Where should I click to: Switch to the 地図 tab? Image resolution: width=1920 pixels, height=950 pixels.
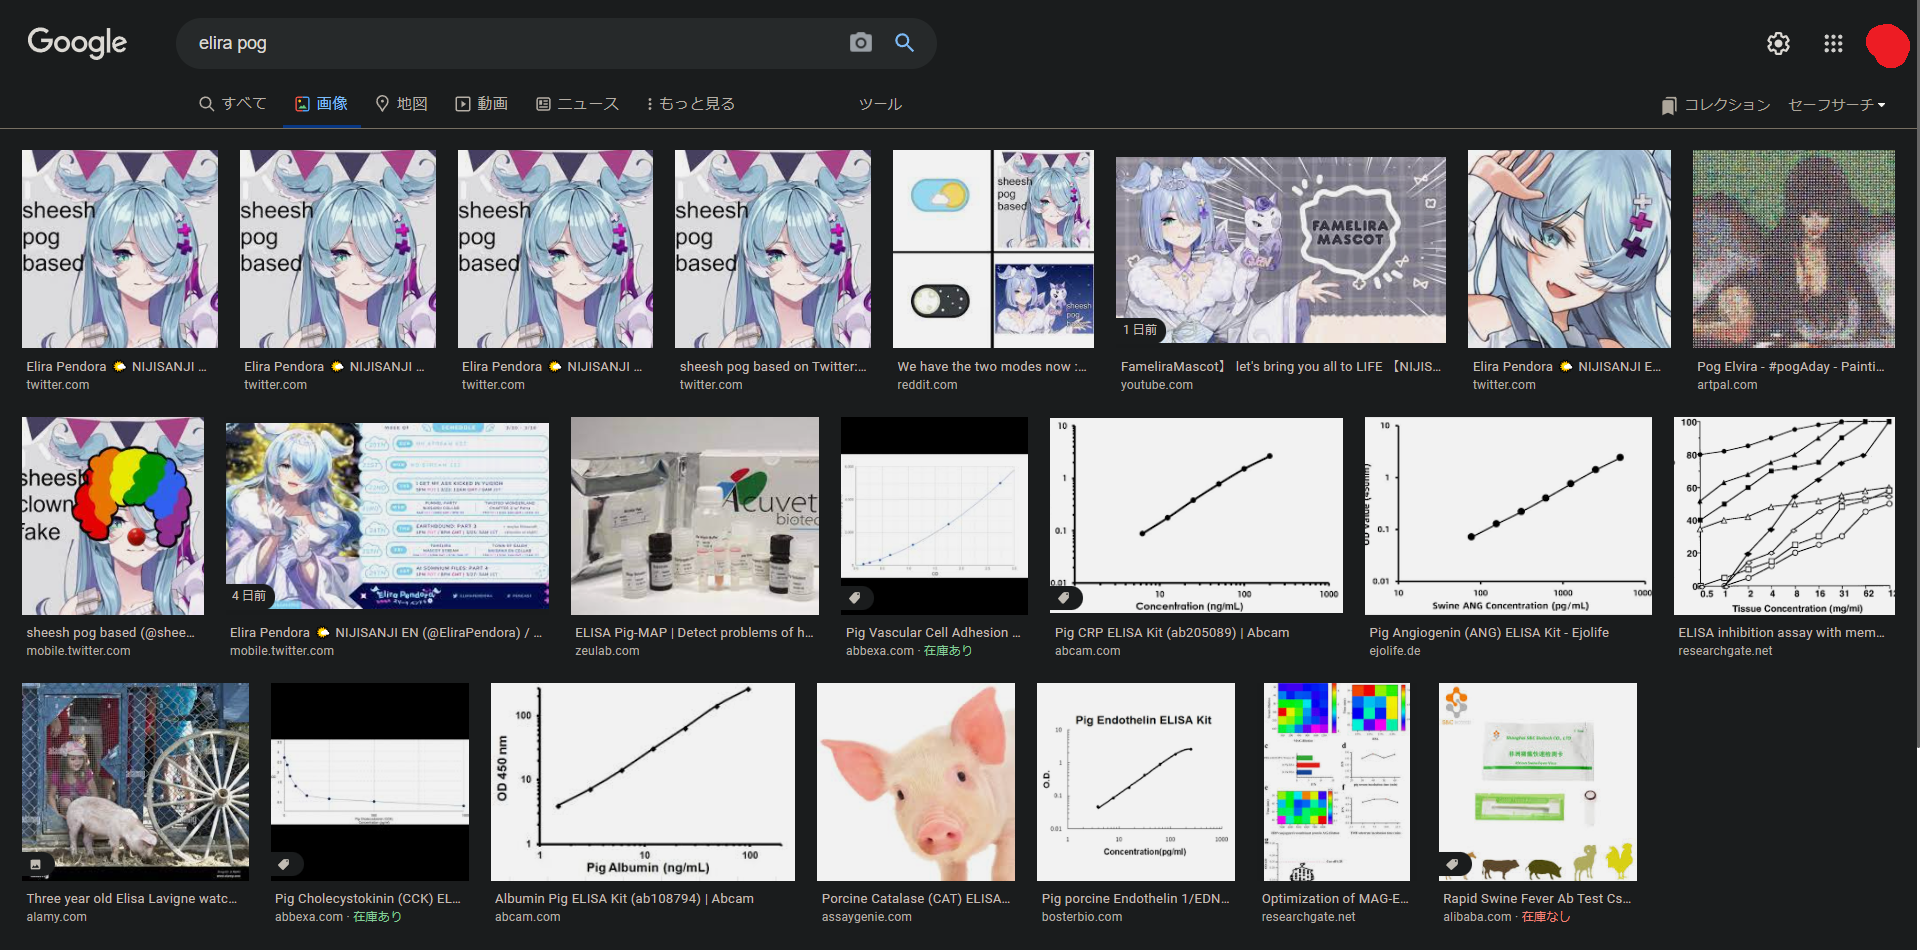[x=401, y=104]
